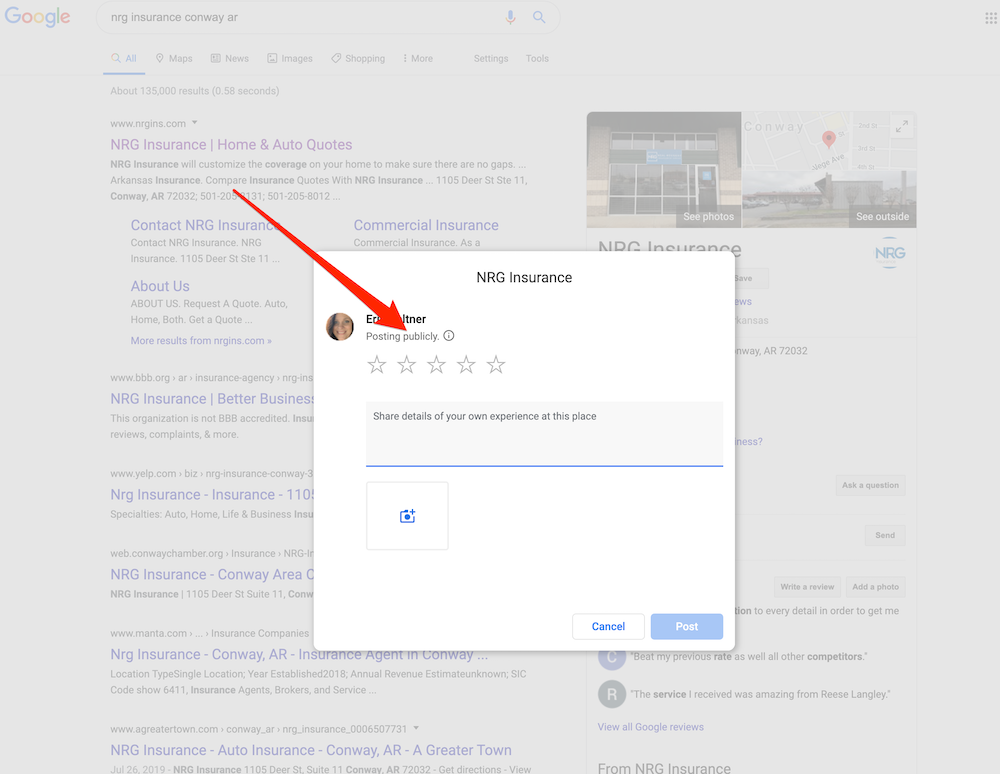
Task: Click the NRG Insurance dialog title
Action: [524, 277]
